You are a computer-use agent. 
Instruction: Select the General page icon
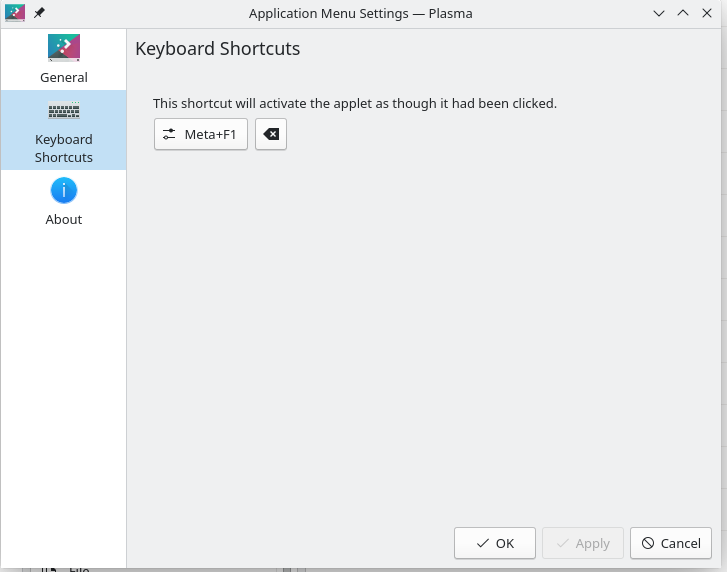click(63, 47)
